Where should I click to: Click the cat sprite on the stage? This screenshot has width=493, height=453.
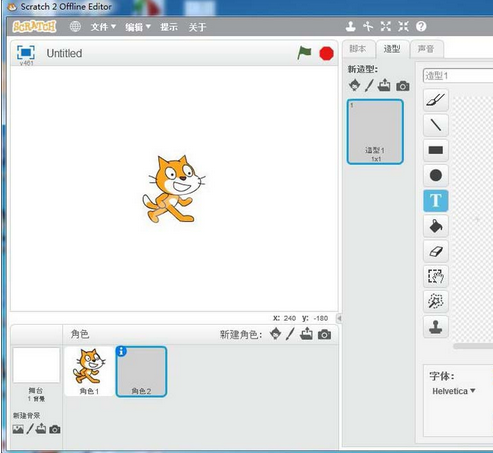pyautogui.click(x=173, y=189)
